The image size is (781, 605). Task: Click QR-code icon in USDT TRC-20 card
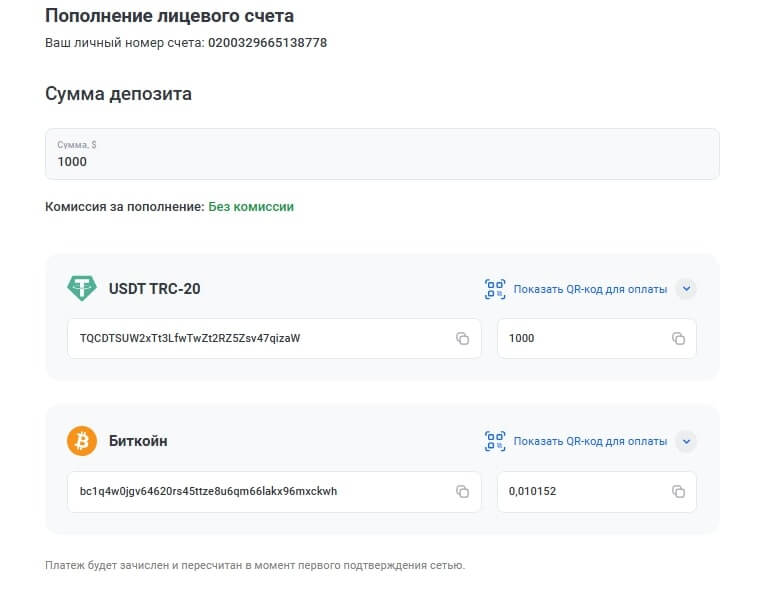[495, 289]
